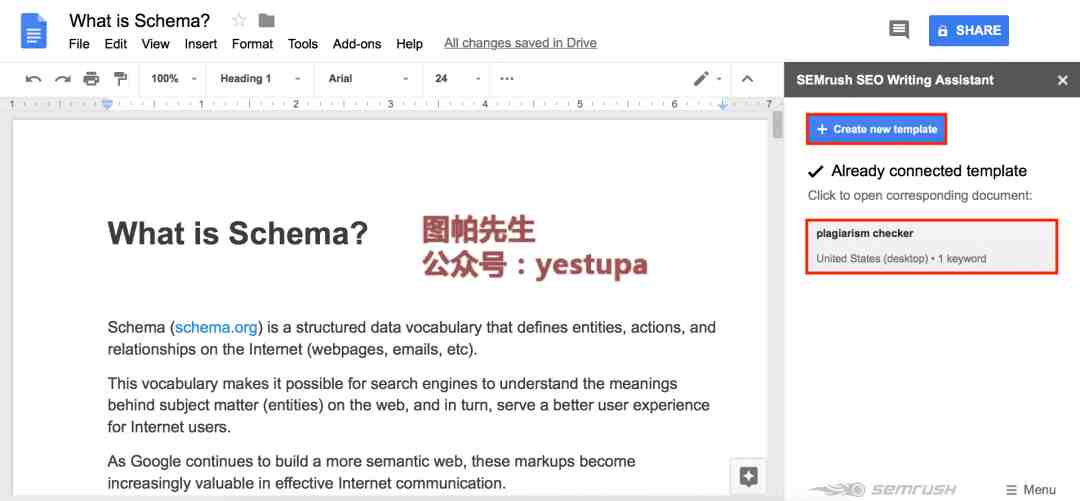Open the Edit menu
Screen dimensions: 1080x501
[x=116, y=43]
